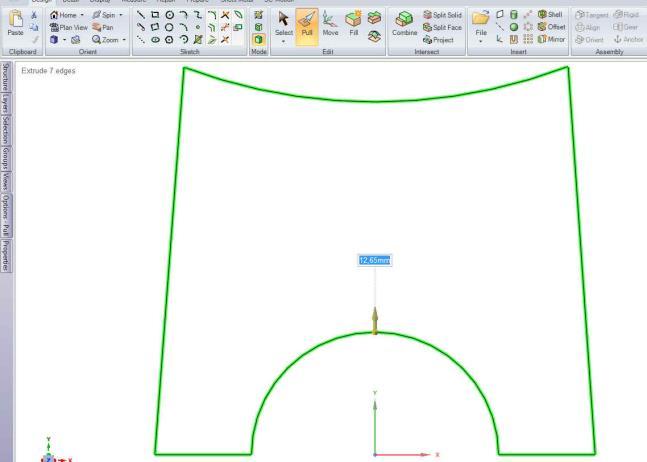
Task: Pick the Three-Point Arc tool
Action: [184, 28]
